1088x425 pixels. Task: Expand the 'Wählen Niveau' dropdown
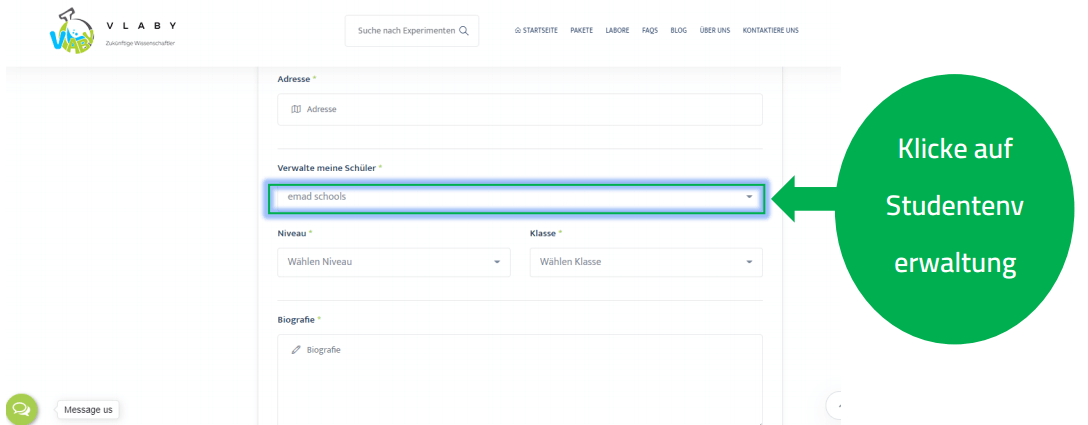pyautogui.click(x=391, y=262)
